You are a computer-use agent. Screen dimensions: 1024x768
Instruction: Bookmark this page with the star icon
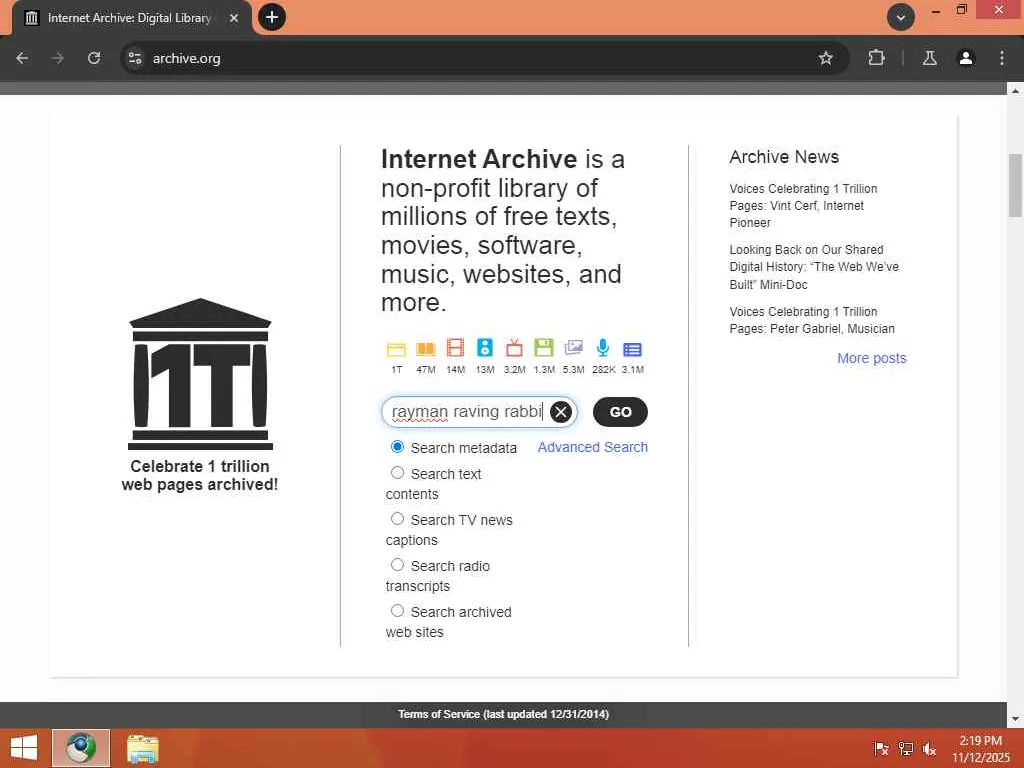tap(825, 58)
